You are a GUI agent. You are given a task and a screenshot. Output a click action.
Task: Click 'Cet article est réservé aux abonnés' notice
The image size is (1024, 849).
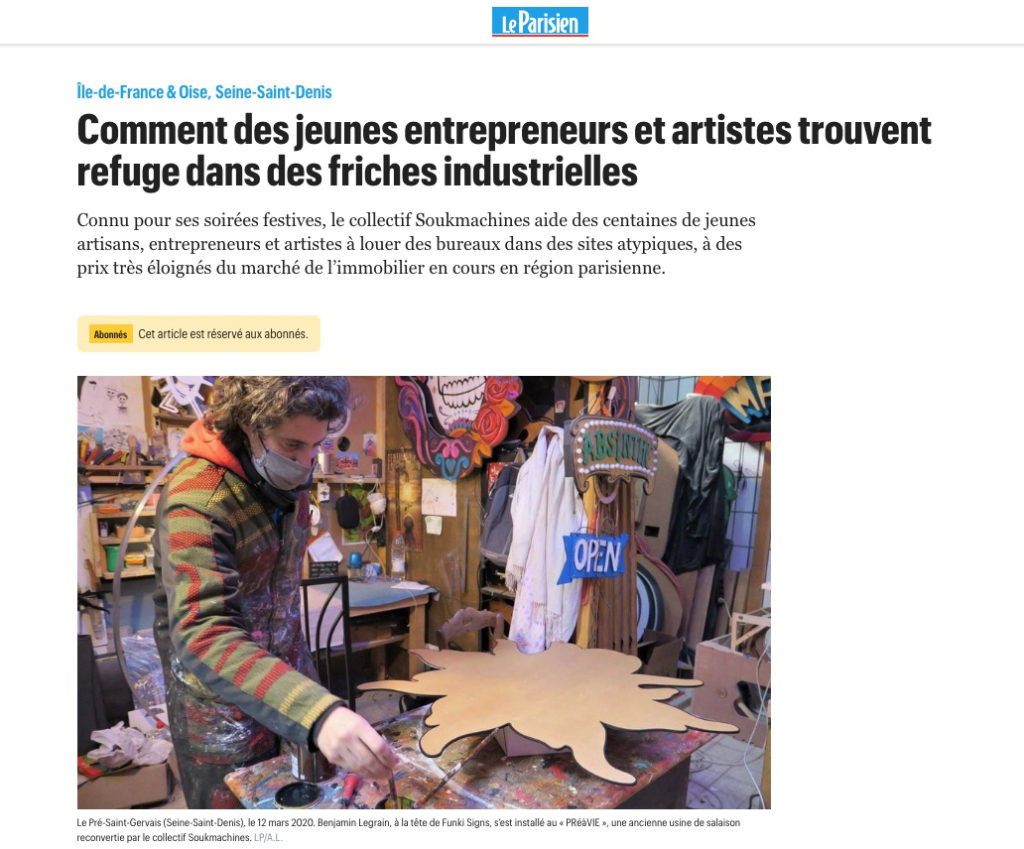click(x=223, y=334)
